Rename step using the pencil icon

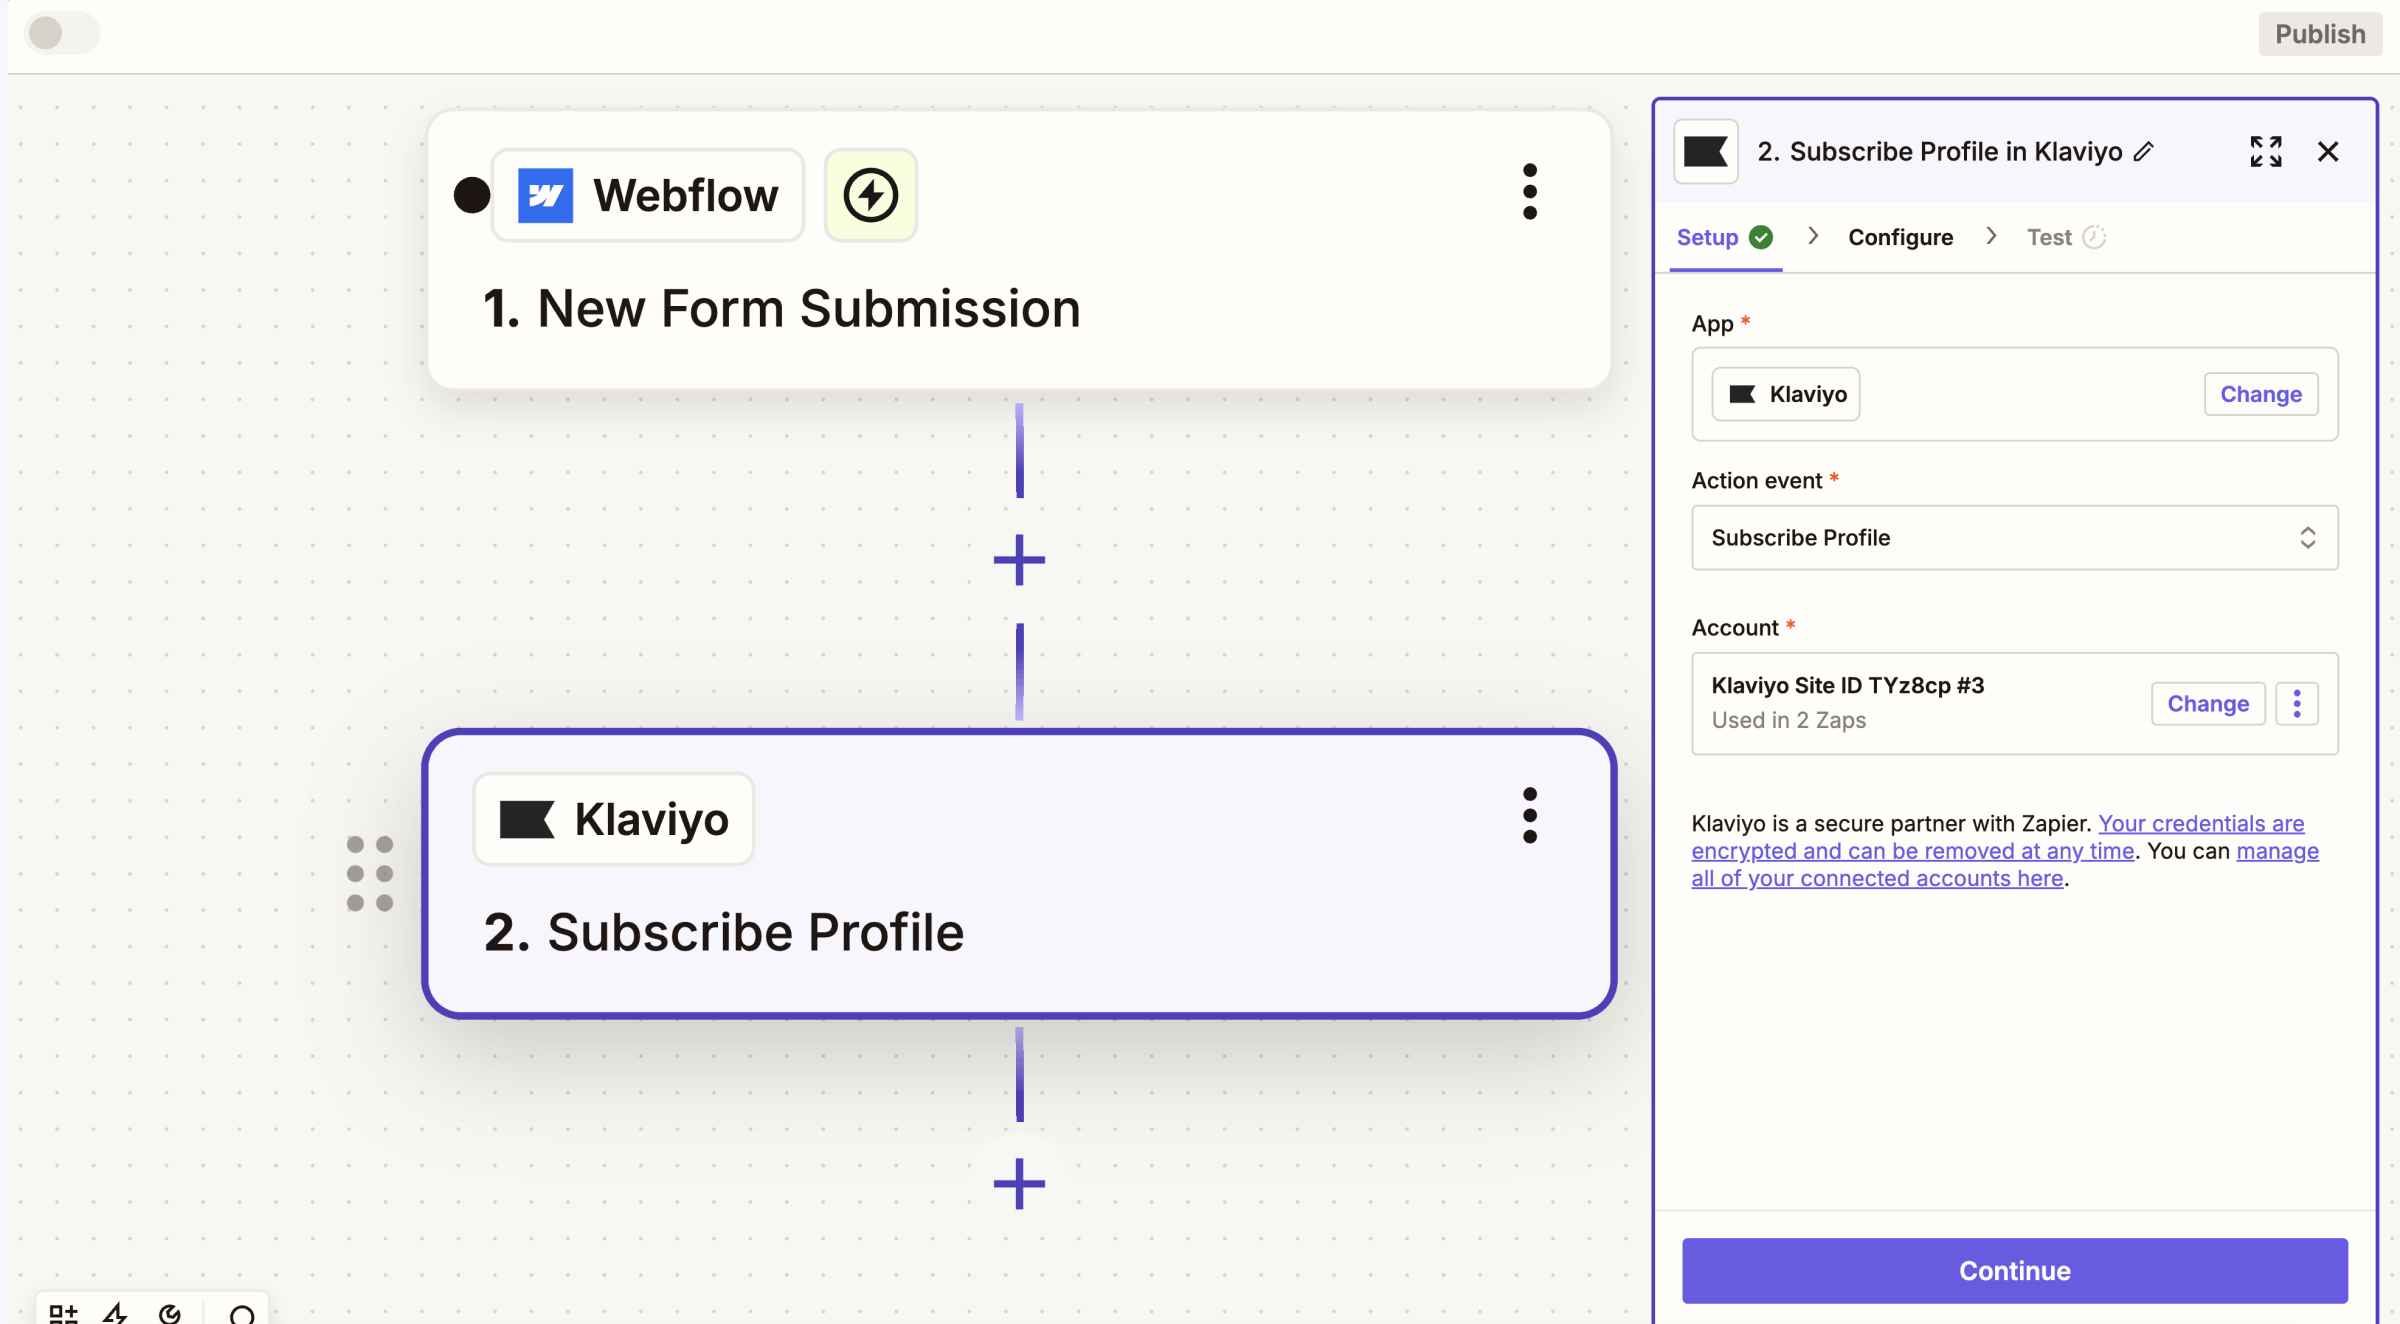[x=2143, y=152]
